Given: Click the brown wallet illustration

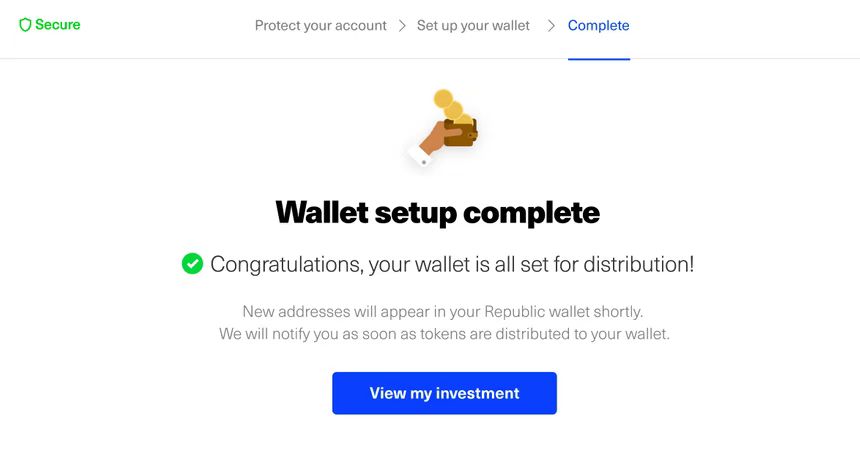Looking at the screenshot, I should (x=463, y=134).
